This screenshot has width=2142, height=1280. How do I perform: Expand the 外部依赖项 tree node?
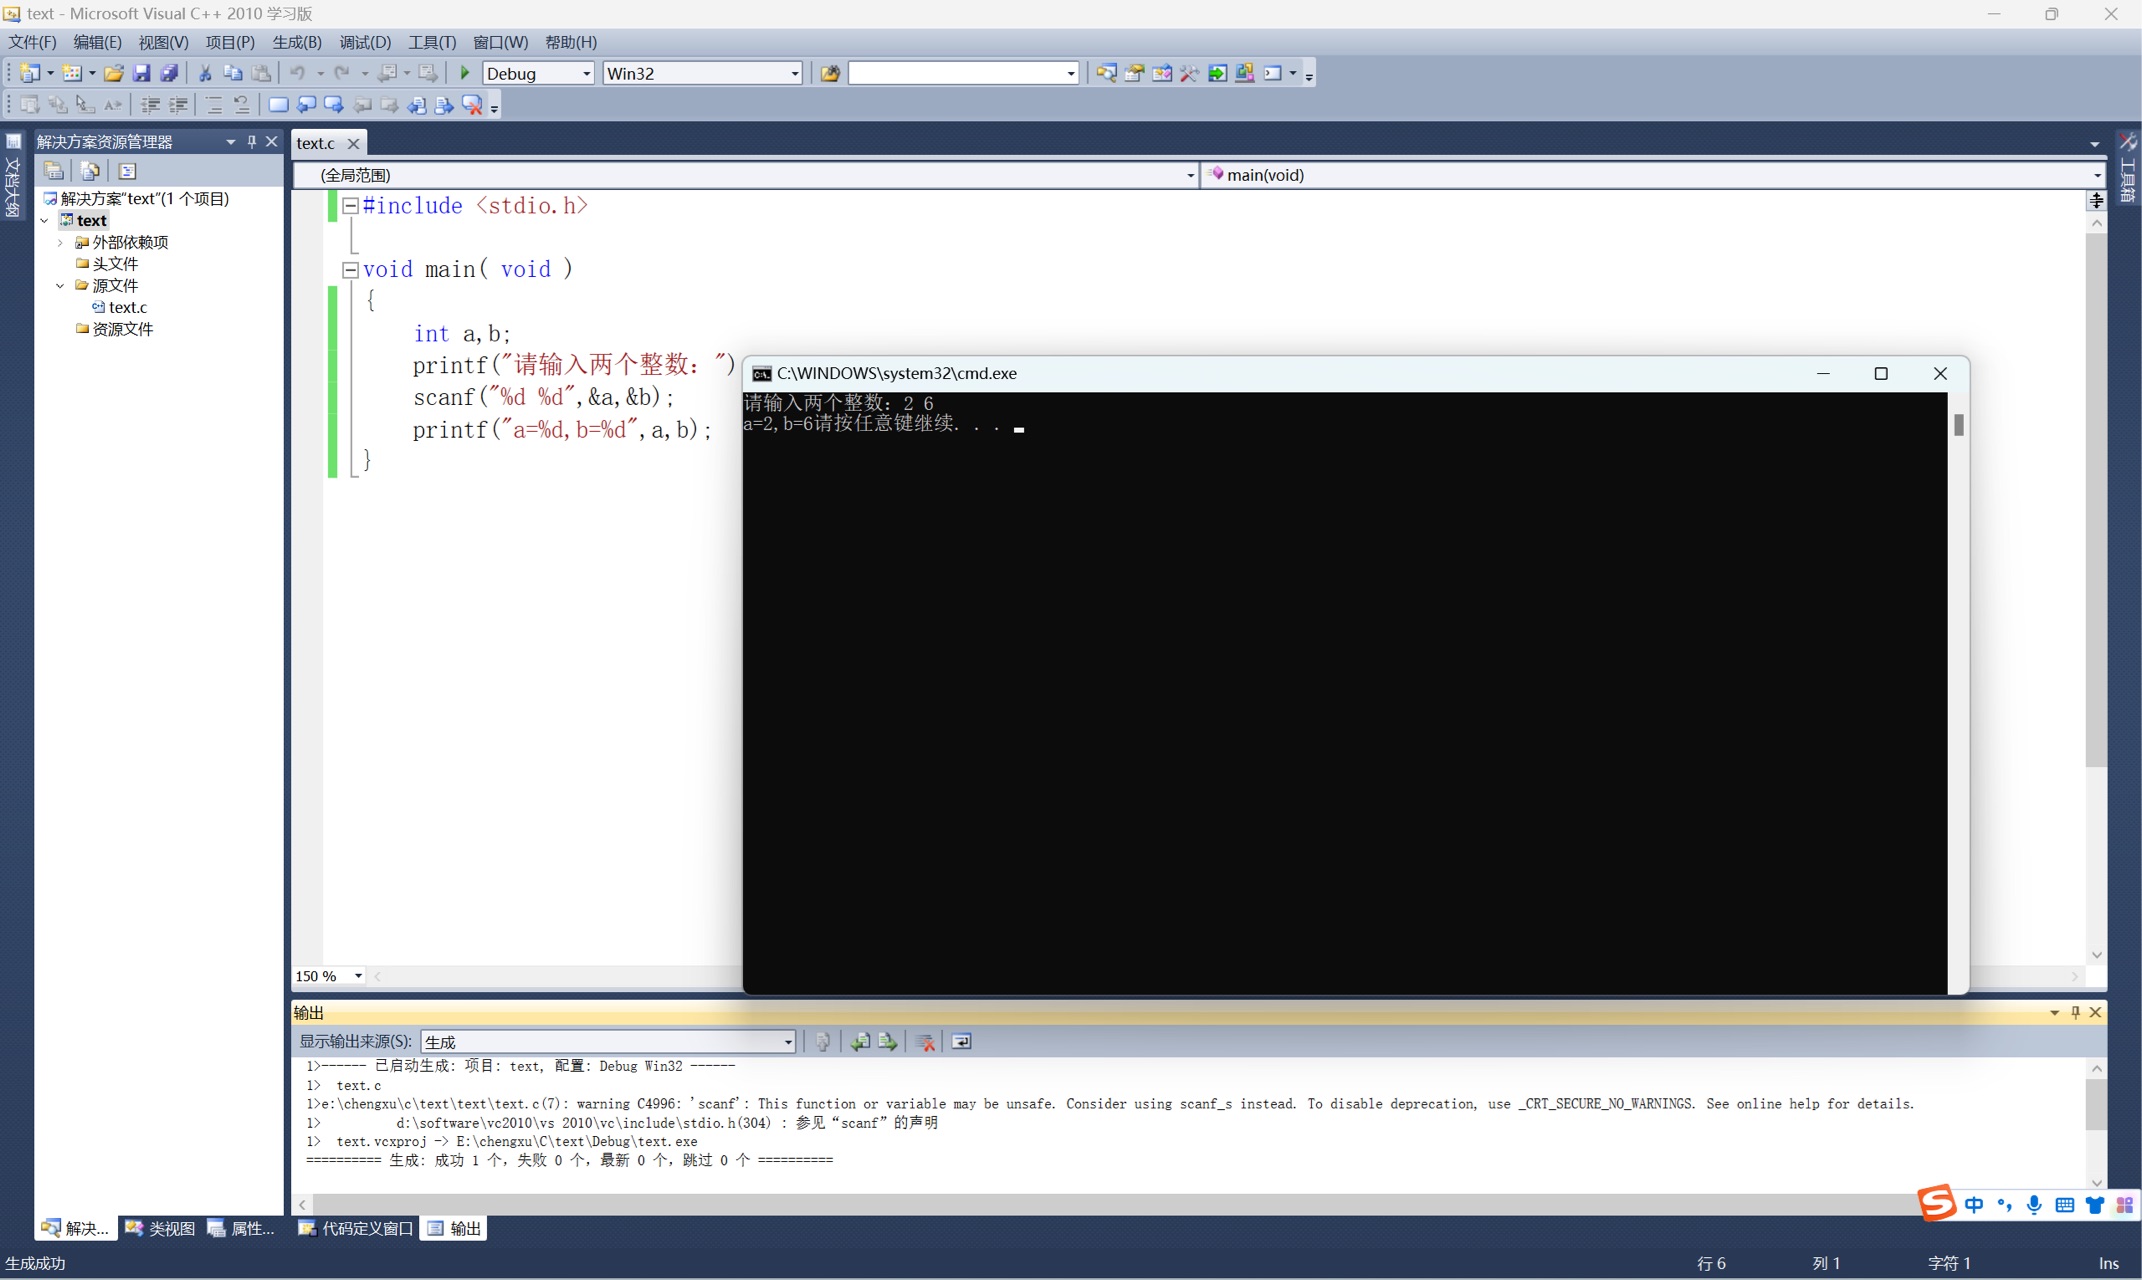(x=60, y=242)
